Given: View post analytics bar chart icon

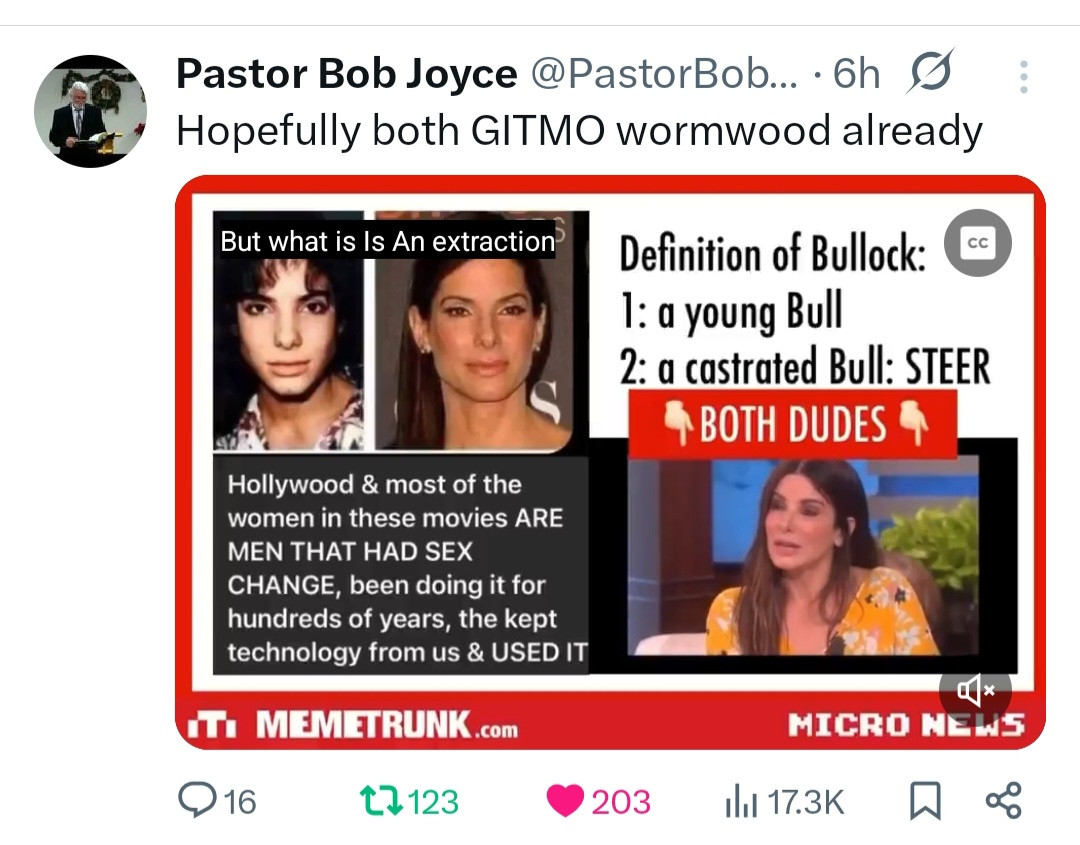Looking at the screenshot, I should point(741,802).
